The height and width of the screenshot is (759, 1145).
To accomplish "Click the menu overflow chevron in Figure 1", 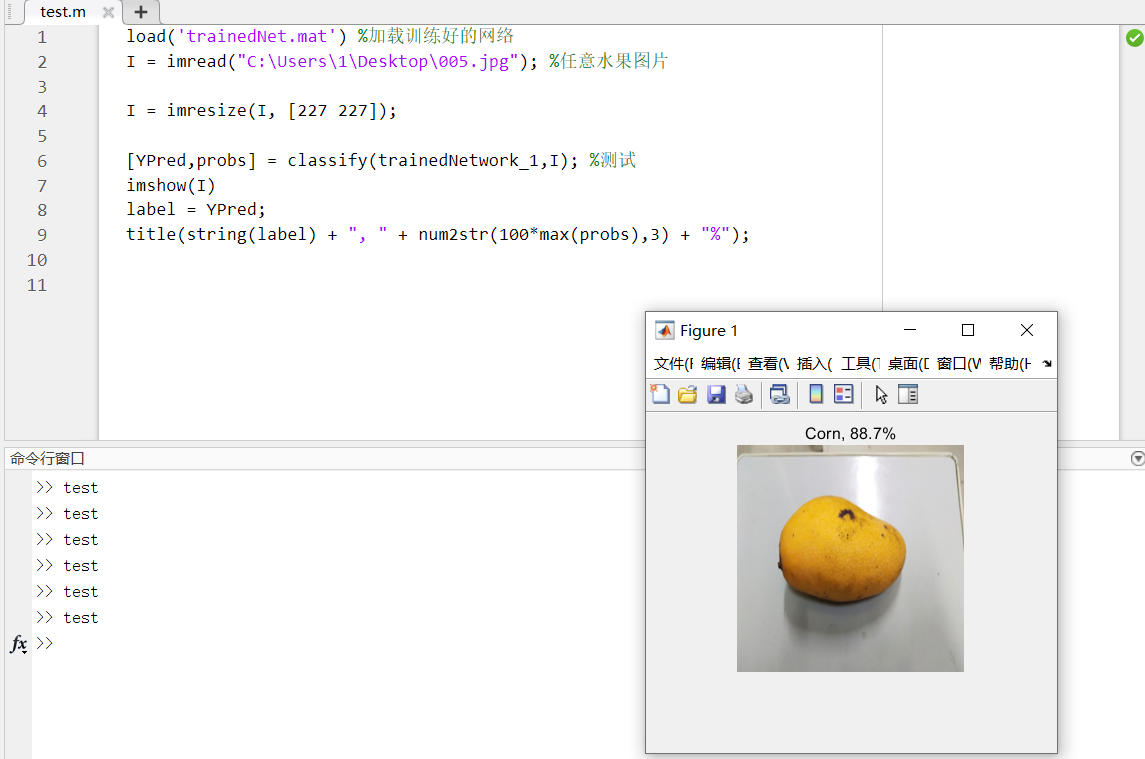I will pos(1046,363).
